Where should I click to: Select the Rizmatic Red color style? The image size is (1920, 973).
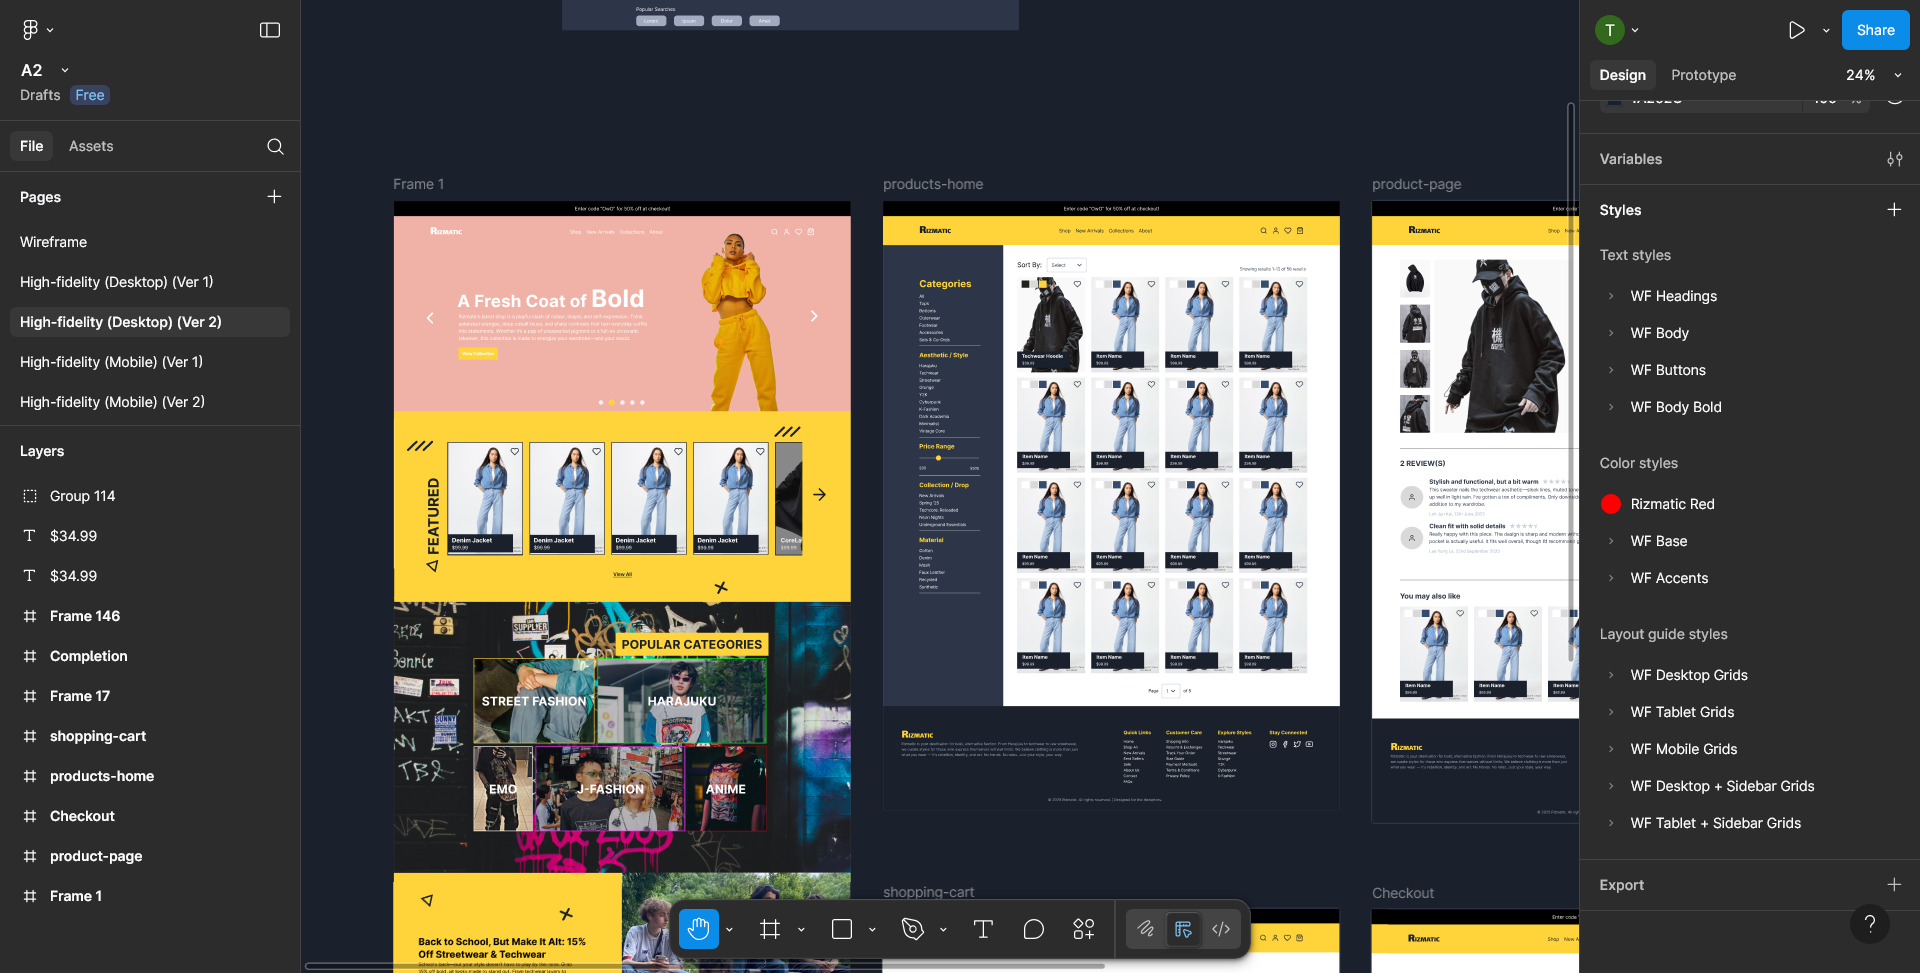coord(1672,504)
